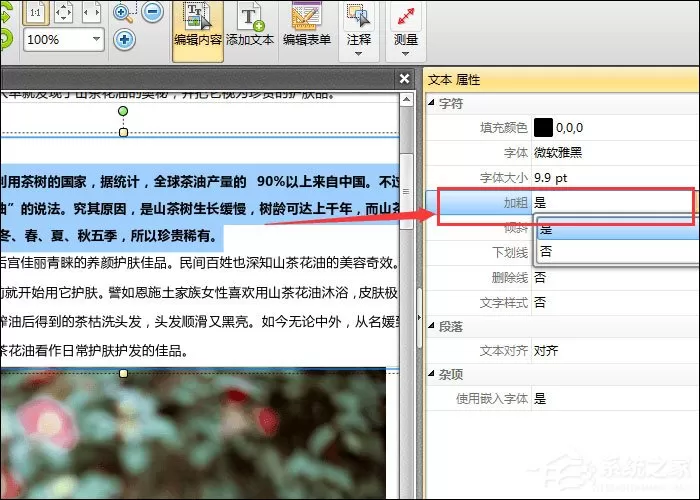Expand the 注释 dropdown arrow
This screenshot has height=500, width=700.
tap(358, 54)
